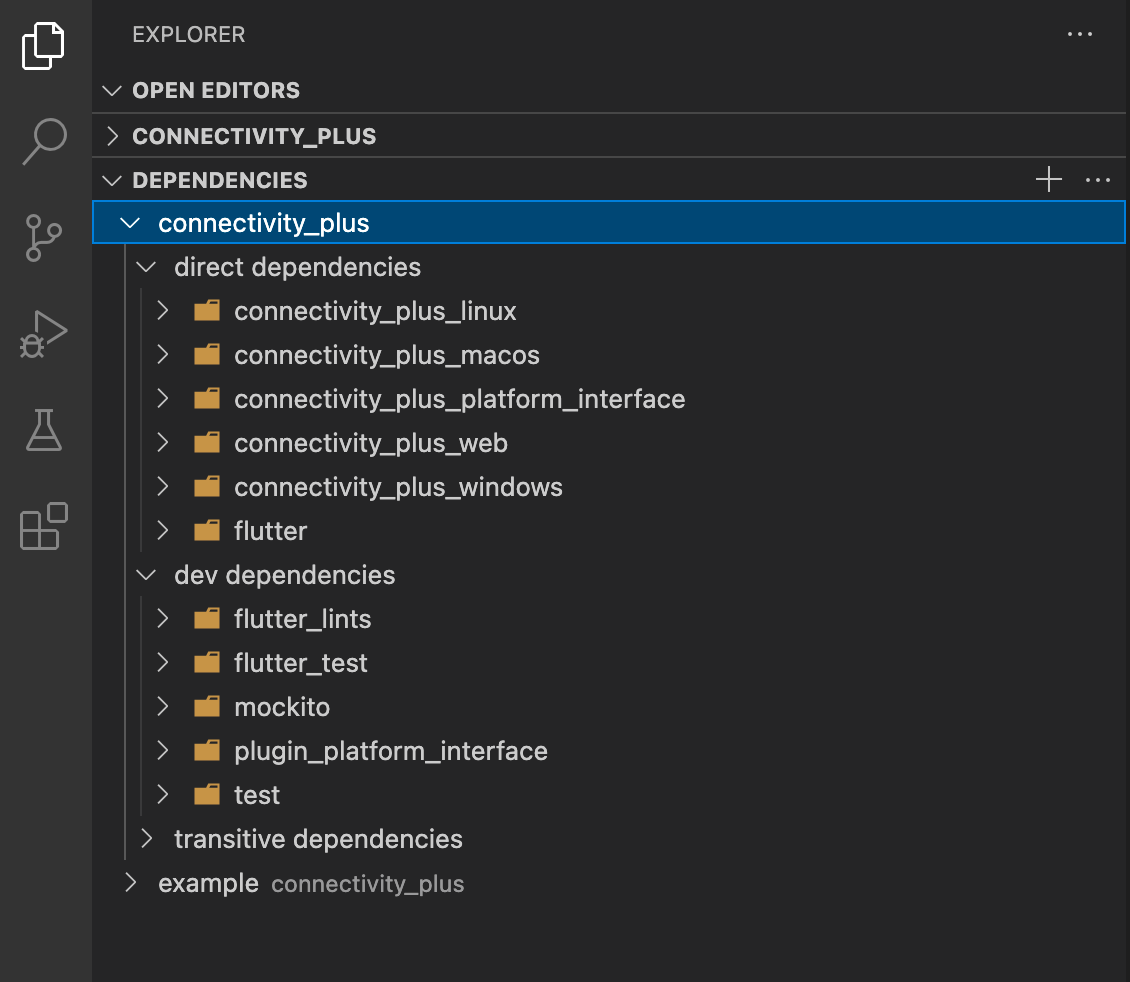
Task: Open the Extensions view
Action: click(x=44, y=526)
